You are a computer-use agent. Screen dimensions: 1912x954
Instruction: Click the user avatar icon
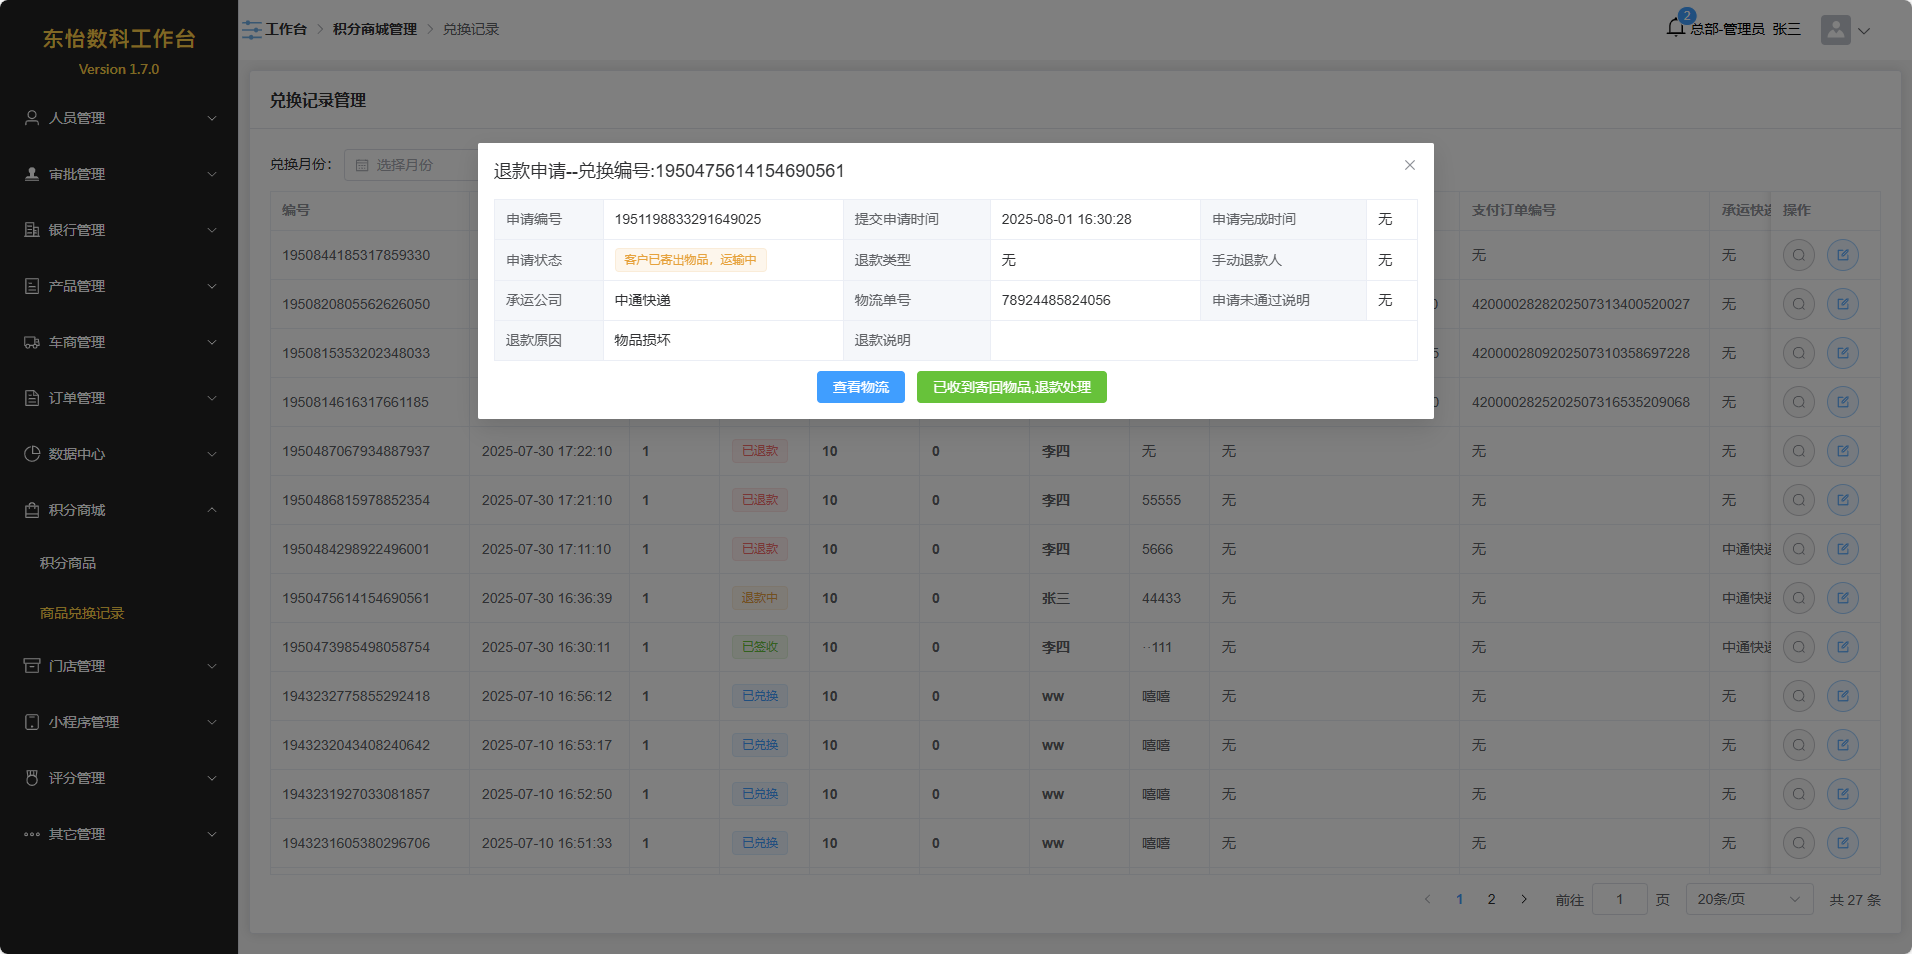click(x=1835, y=30)
